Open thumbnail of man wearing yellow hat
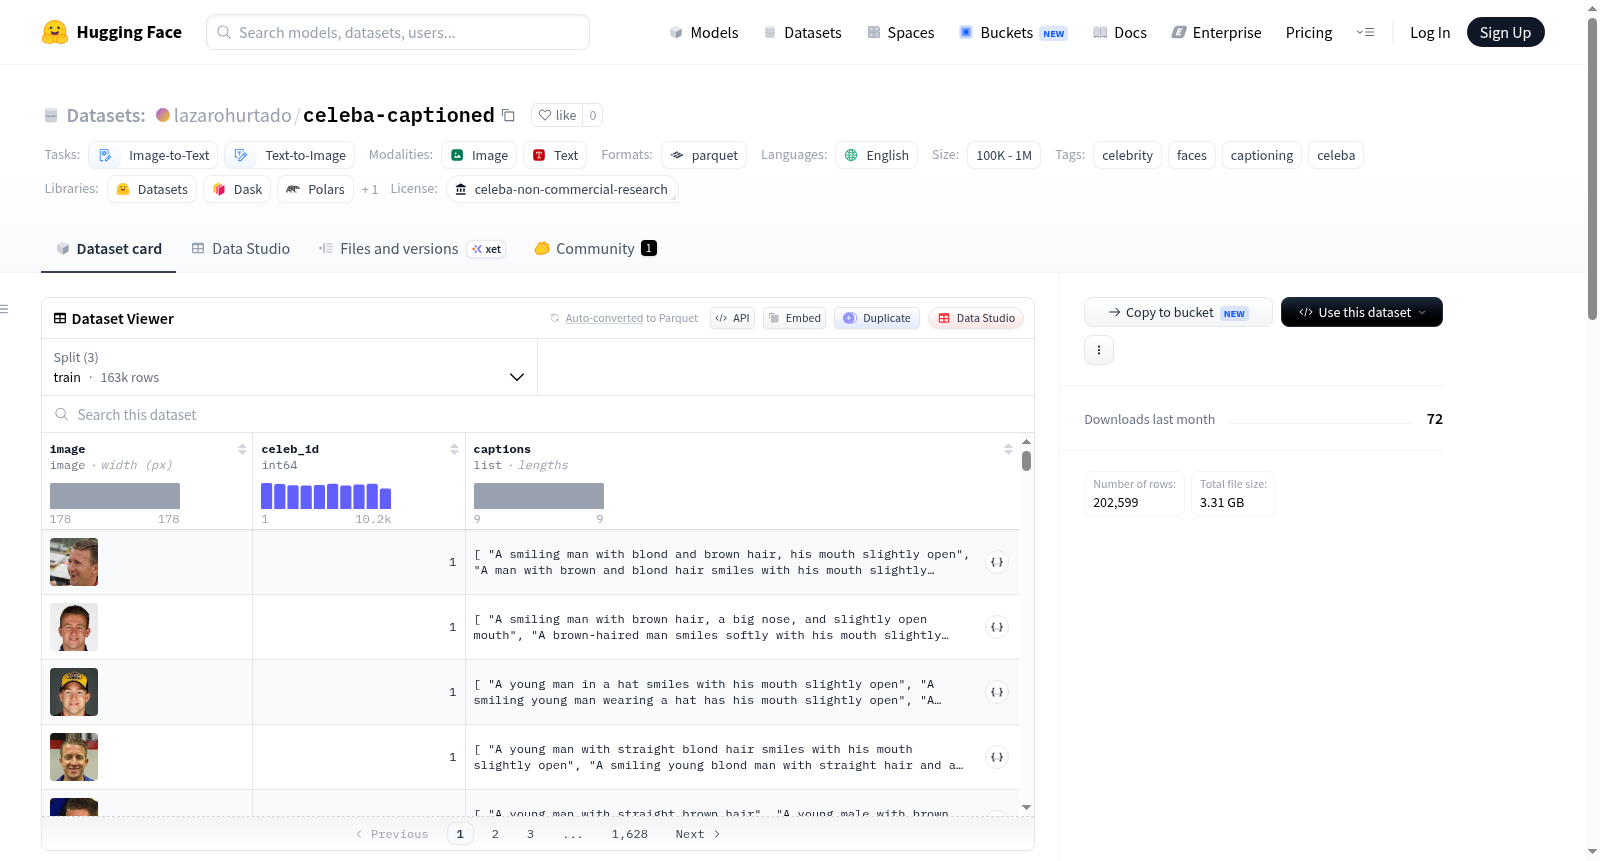The height and width of the screenshot is (861, 1600). [74, 692]
